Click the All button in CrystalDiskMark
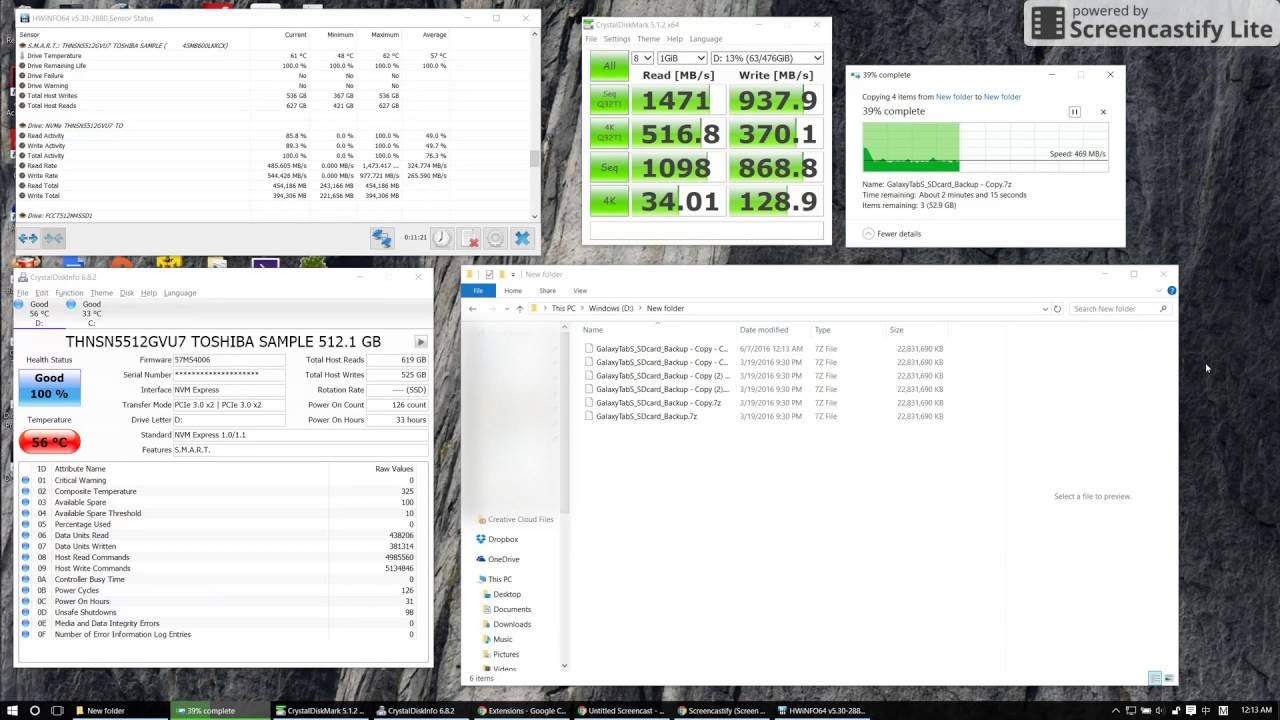The width and height of the screenshot is (1280, 720). click(x=609, y=66)
